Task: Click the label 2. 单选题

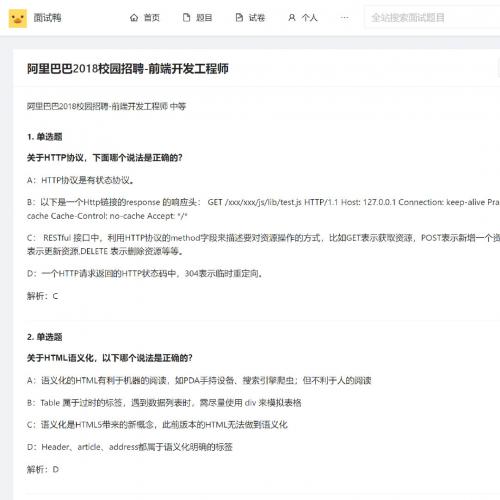Action: point(45,337)
